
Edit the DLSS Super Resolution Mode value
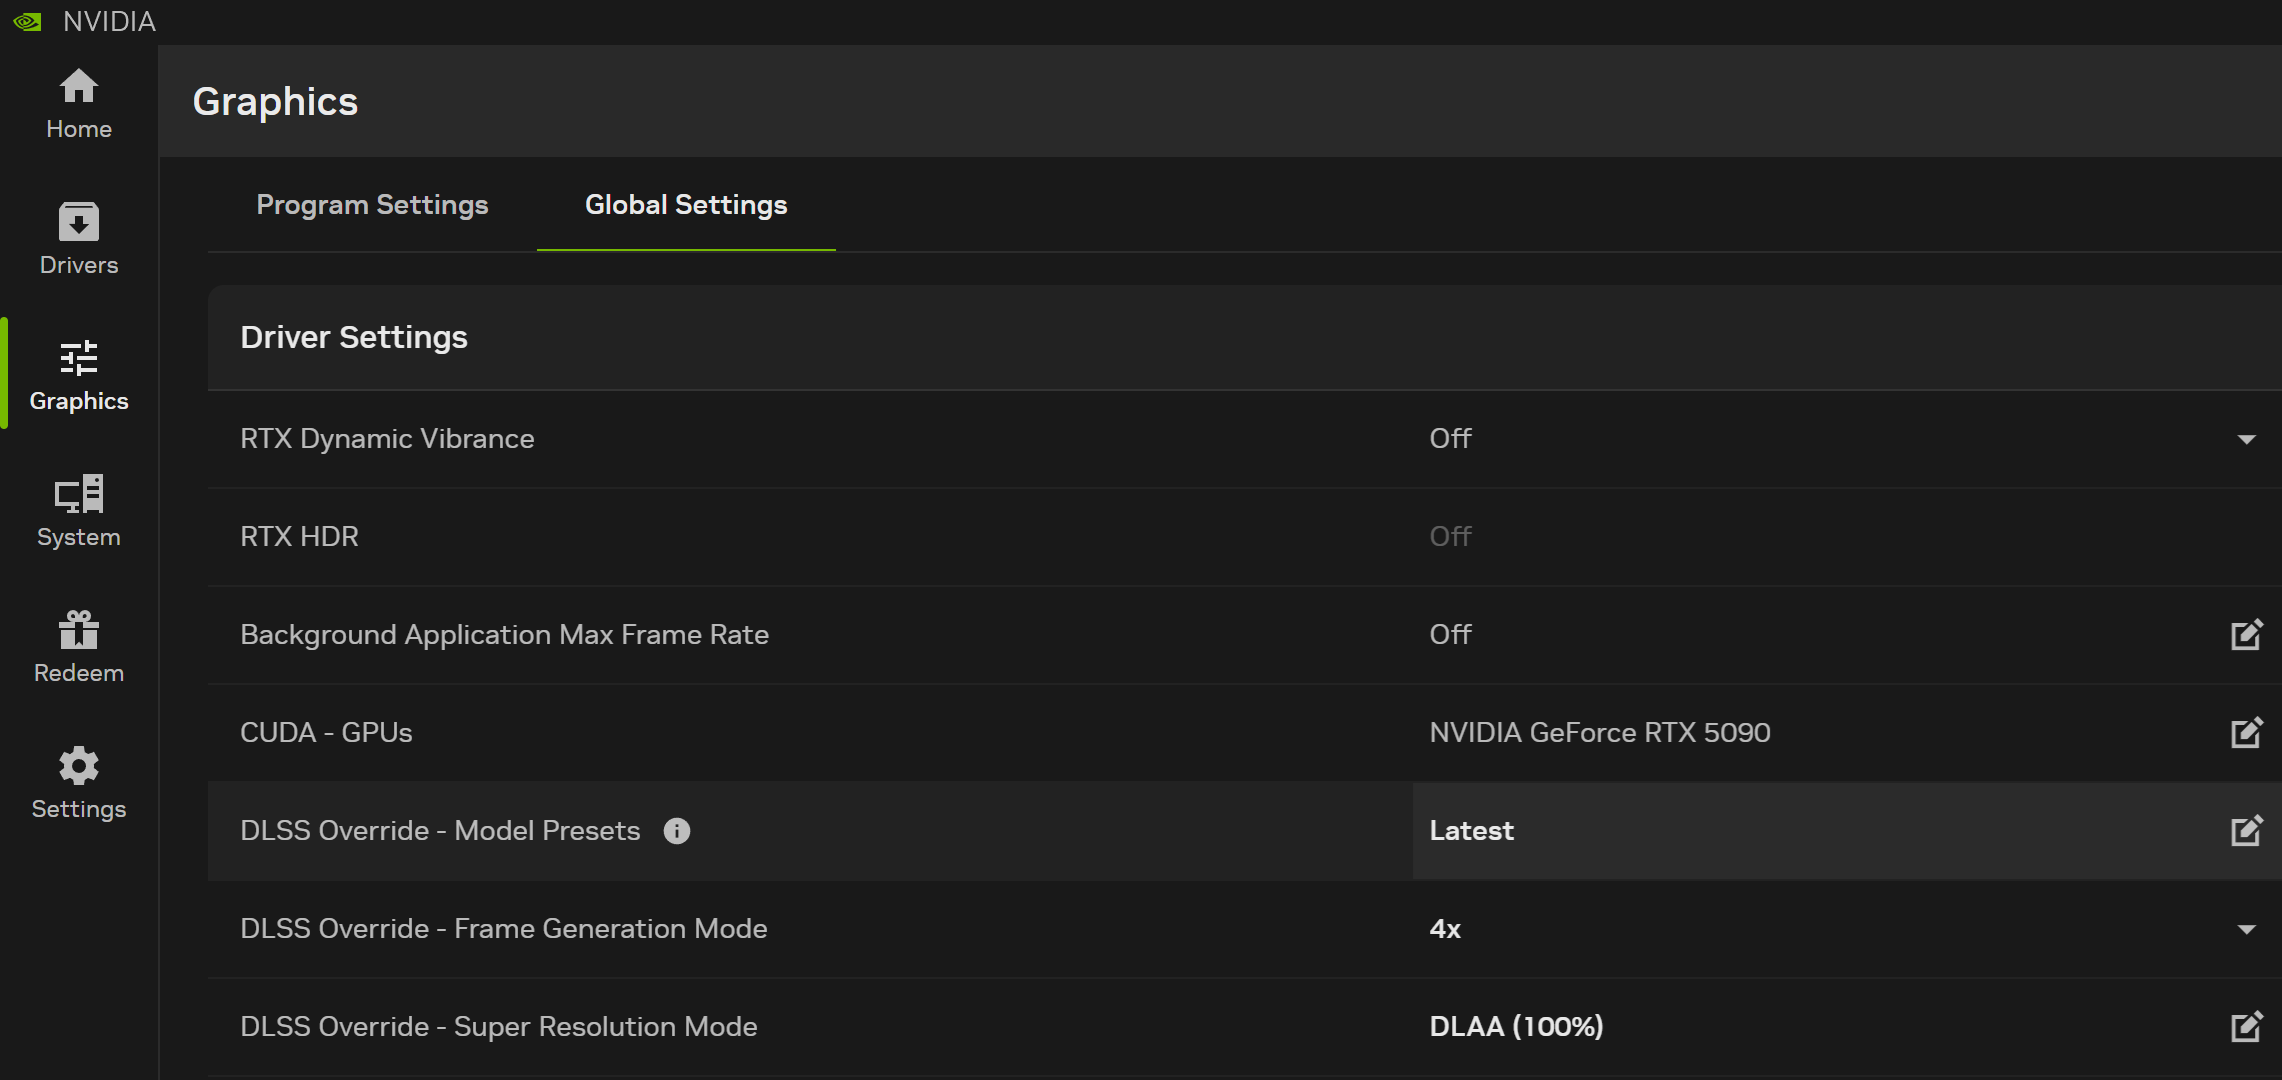(x=2247, y=1026)
